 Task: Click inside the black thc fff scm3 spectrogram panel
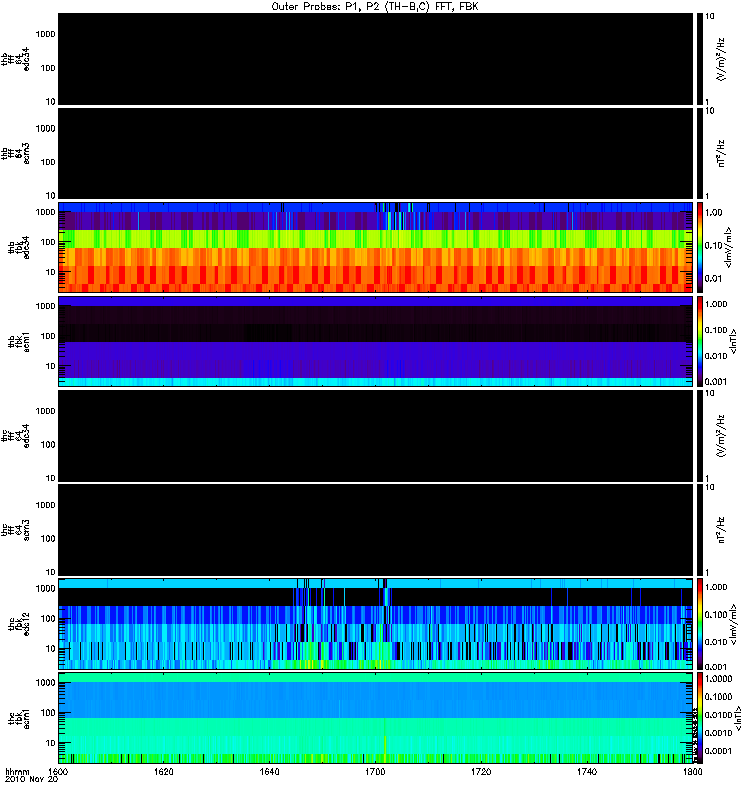(x=375, y=530)
